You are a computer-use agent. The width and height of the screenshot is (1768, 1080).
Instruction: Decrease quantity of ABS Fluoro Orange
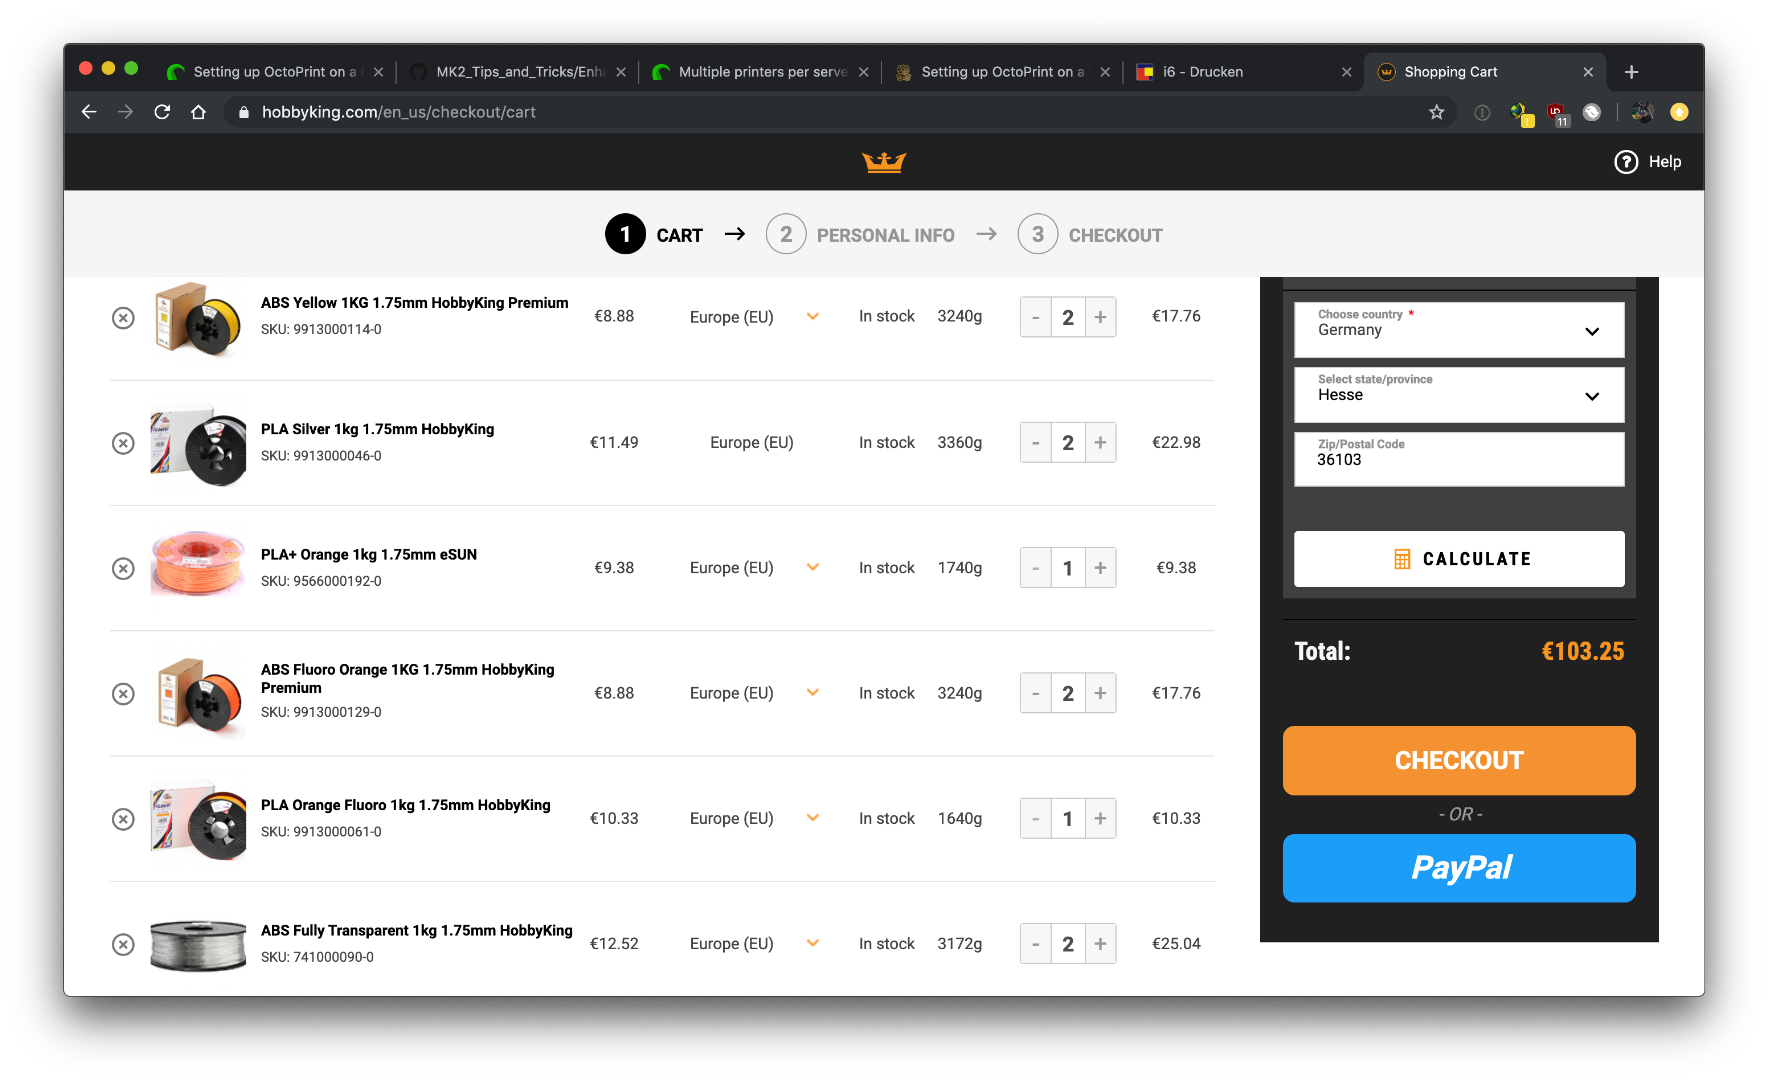point(1036,693)
